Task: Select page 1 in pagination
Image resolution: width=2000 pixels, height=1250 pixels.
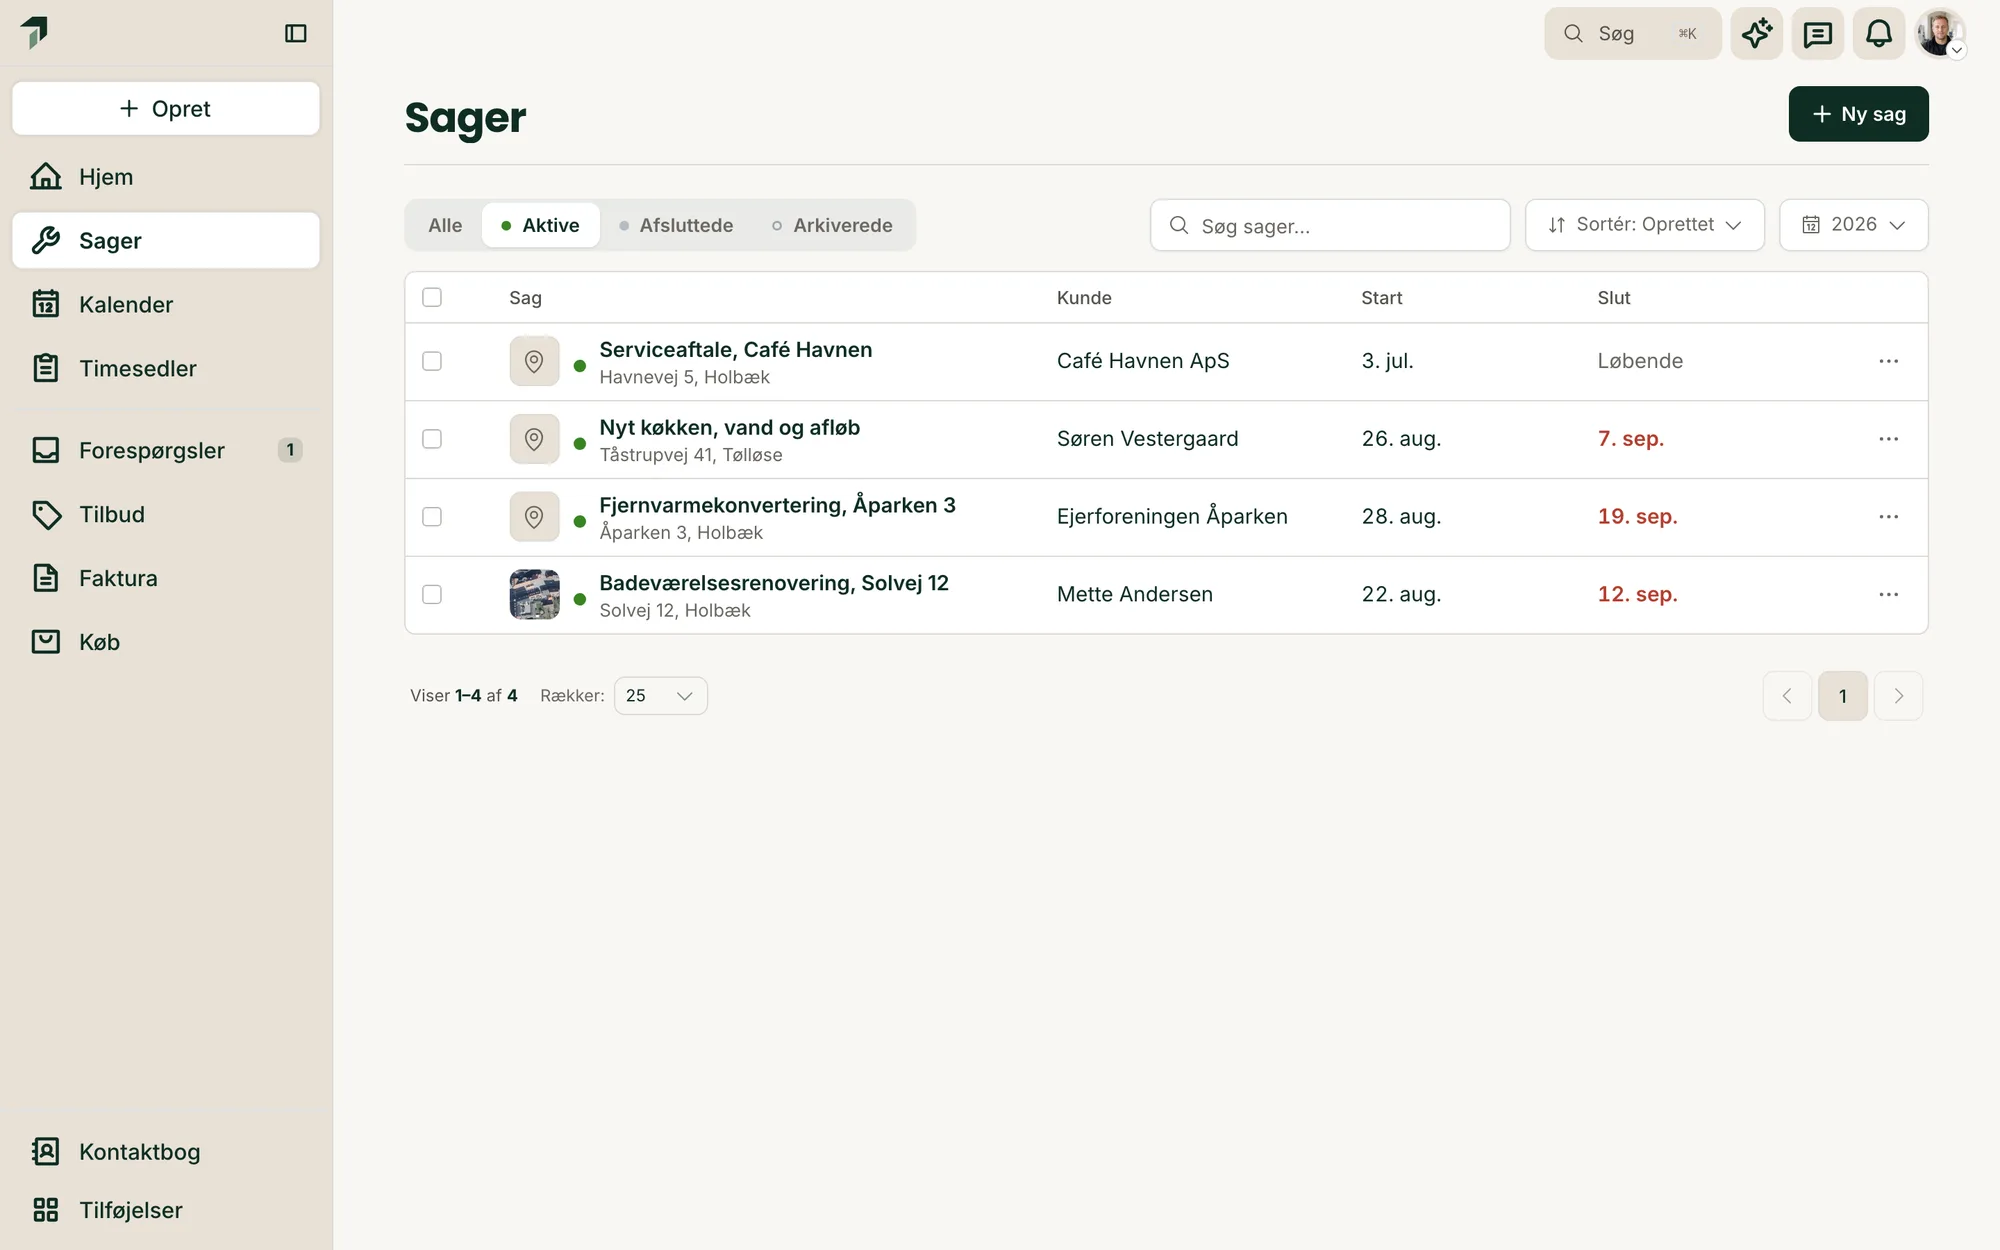Action: 1842,696
